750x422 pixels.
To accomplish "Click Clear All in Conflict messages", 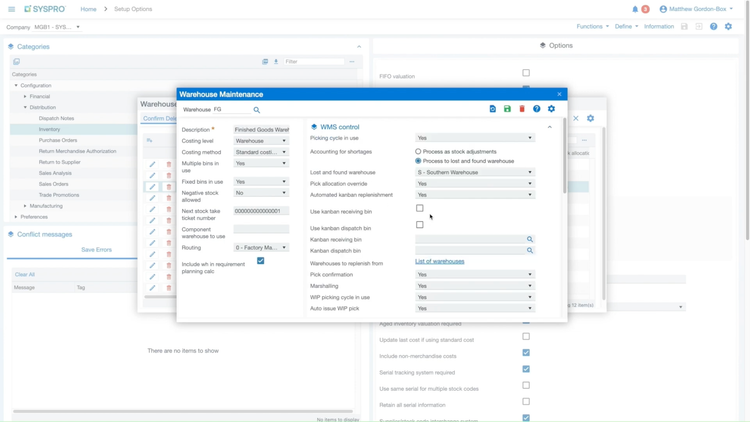I will click(x=25, y=275).
